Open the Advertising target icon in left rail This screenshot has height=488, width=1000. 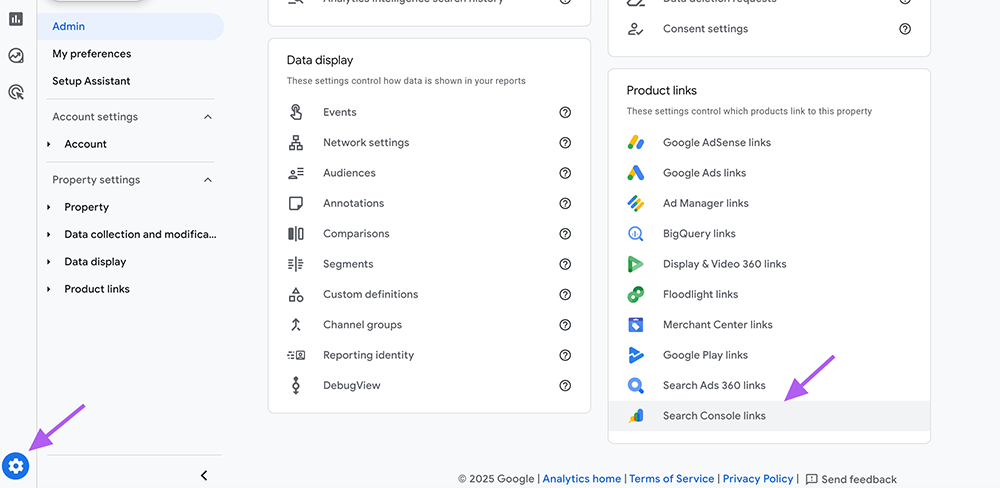pos(16,92)
